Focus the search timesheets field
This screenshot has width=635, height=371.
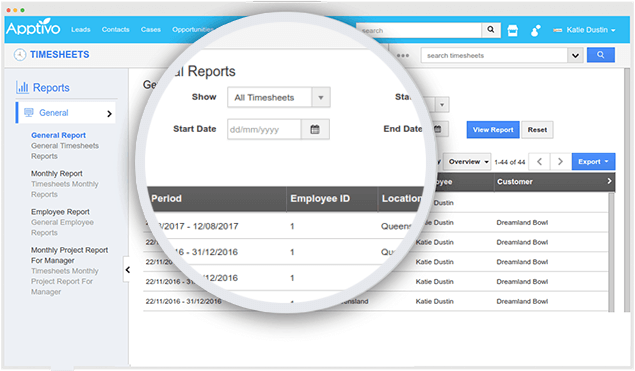[x=494, y=55]
